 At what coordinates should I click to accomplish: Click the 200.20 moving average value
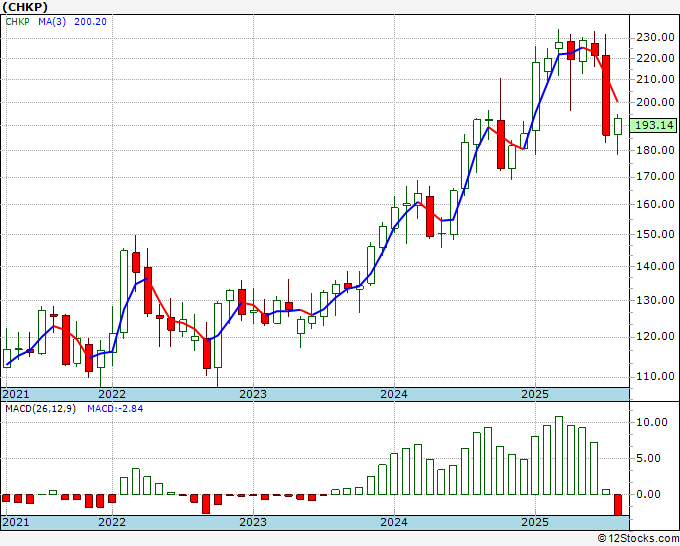coord(90,22)
